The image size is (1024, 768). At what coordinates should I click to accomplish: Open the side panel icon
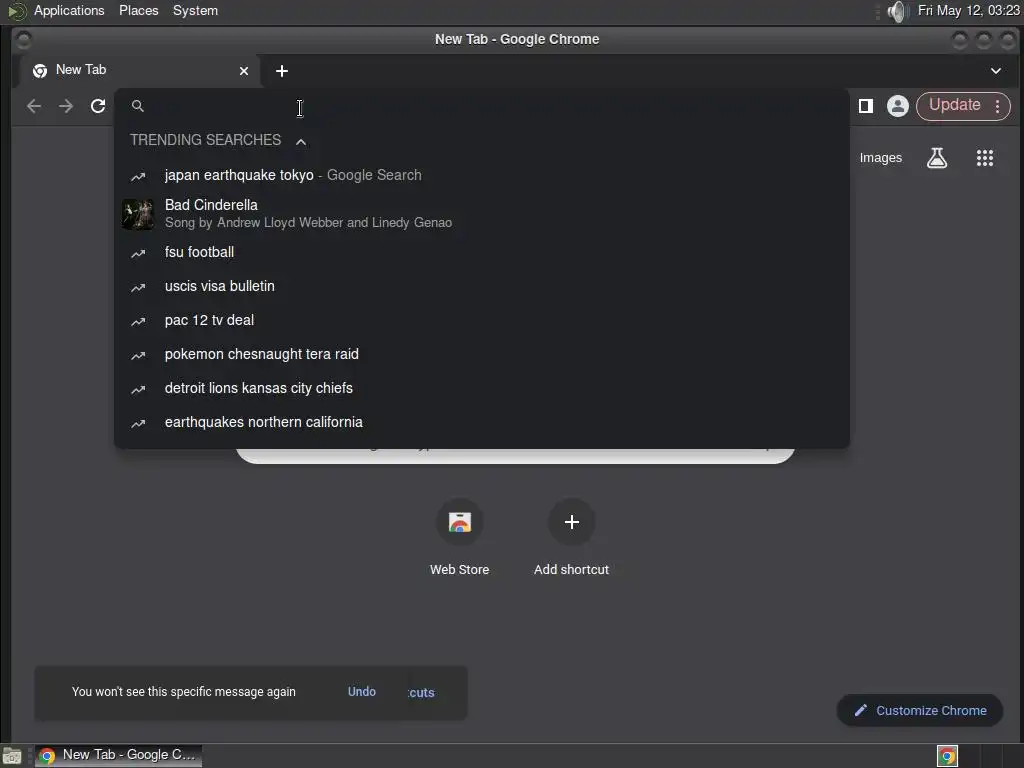click(866, 106)
